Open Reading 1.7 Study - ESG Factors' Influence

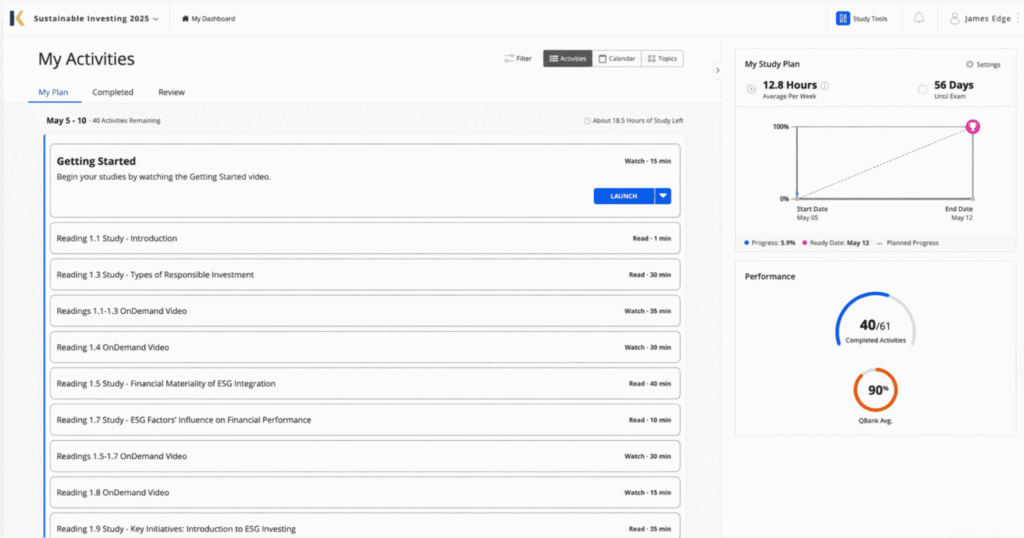click(x=365, y=420)
